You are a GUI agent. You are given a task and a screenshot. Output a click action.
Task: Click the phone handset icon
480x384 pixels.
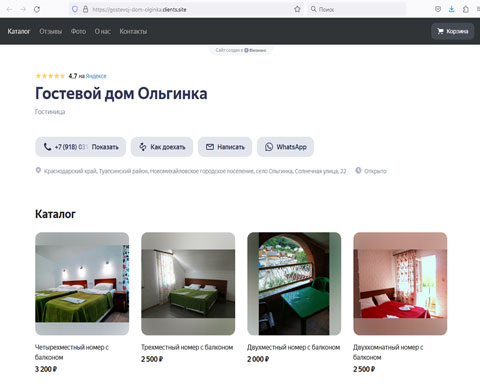47,147
